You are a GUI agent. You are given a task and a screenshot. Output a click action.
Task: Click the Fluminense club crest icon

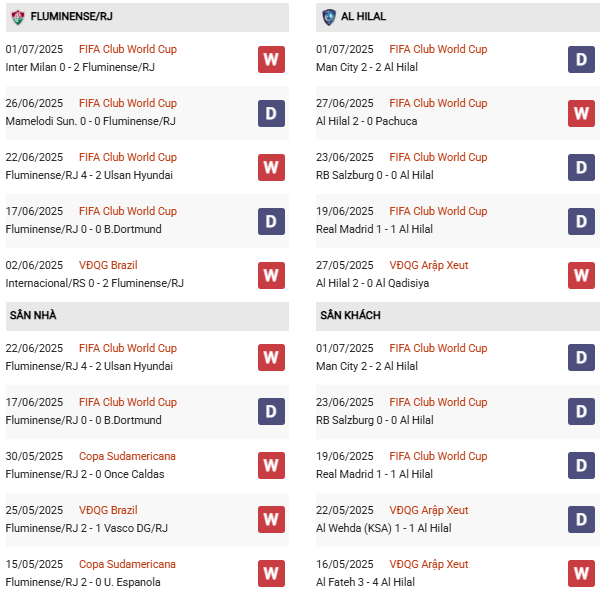click(17, 17)
